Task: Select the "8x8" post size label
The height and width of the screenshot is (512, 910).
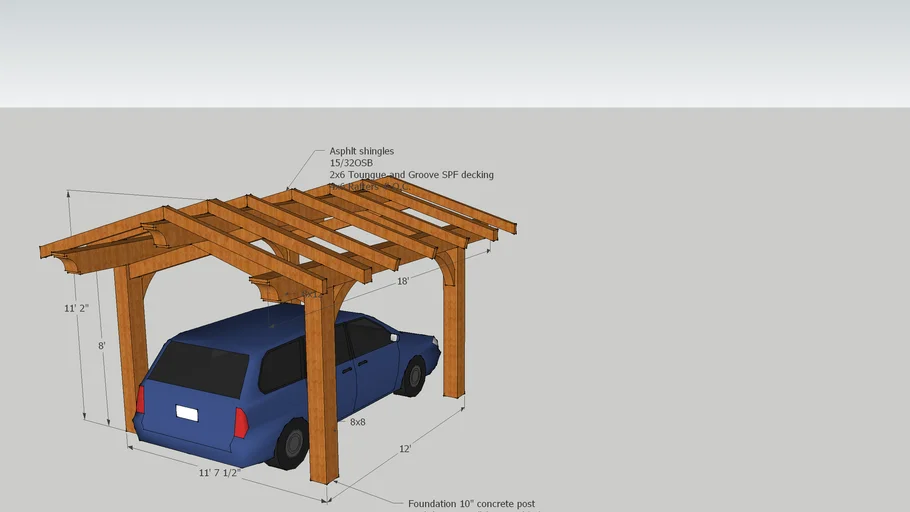Action: point(357,422)
